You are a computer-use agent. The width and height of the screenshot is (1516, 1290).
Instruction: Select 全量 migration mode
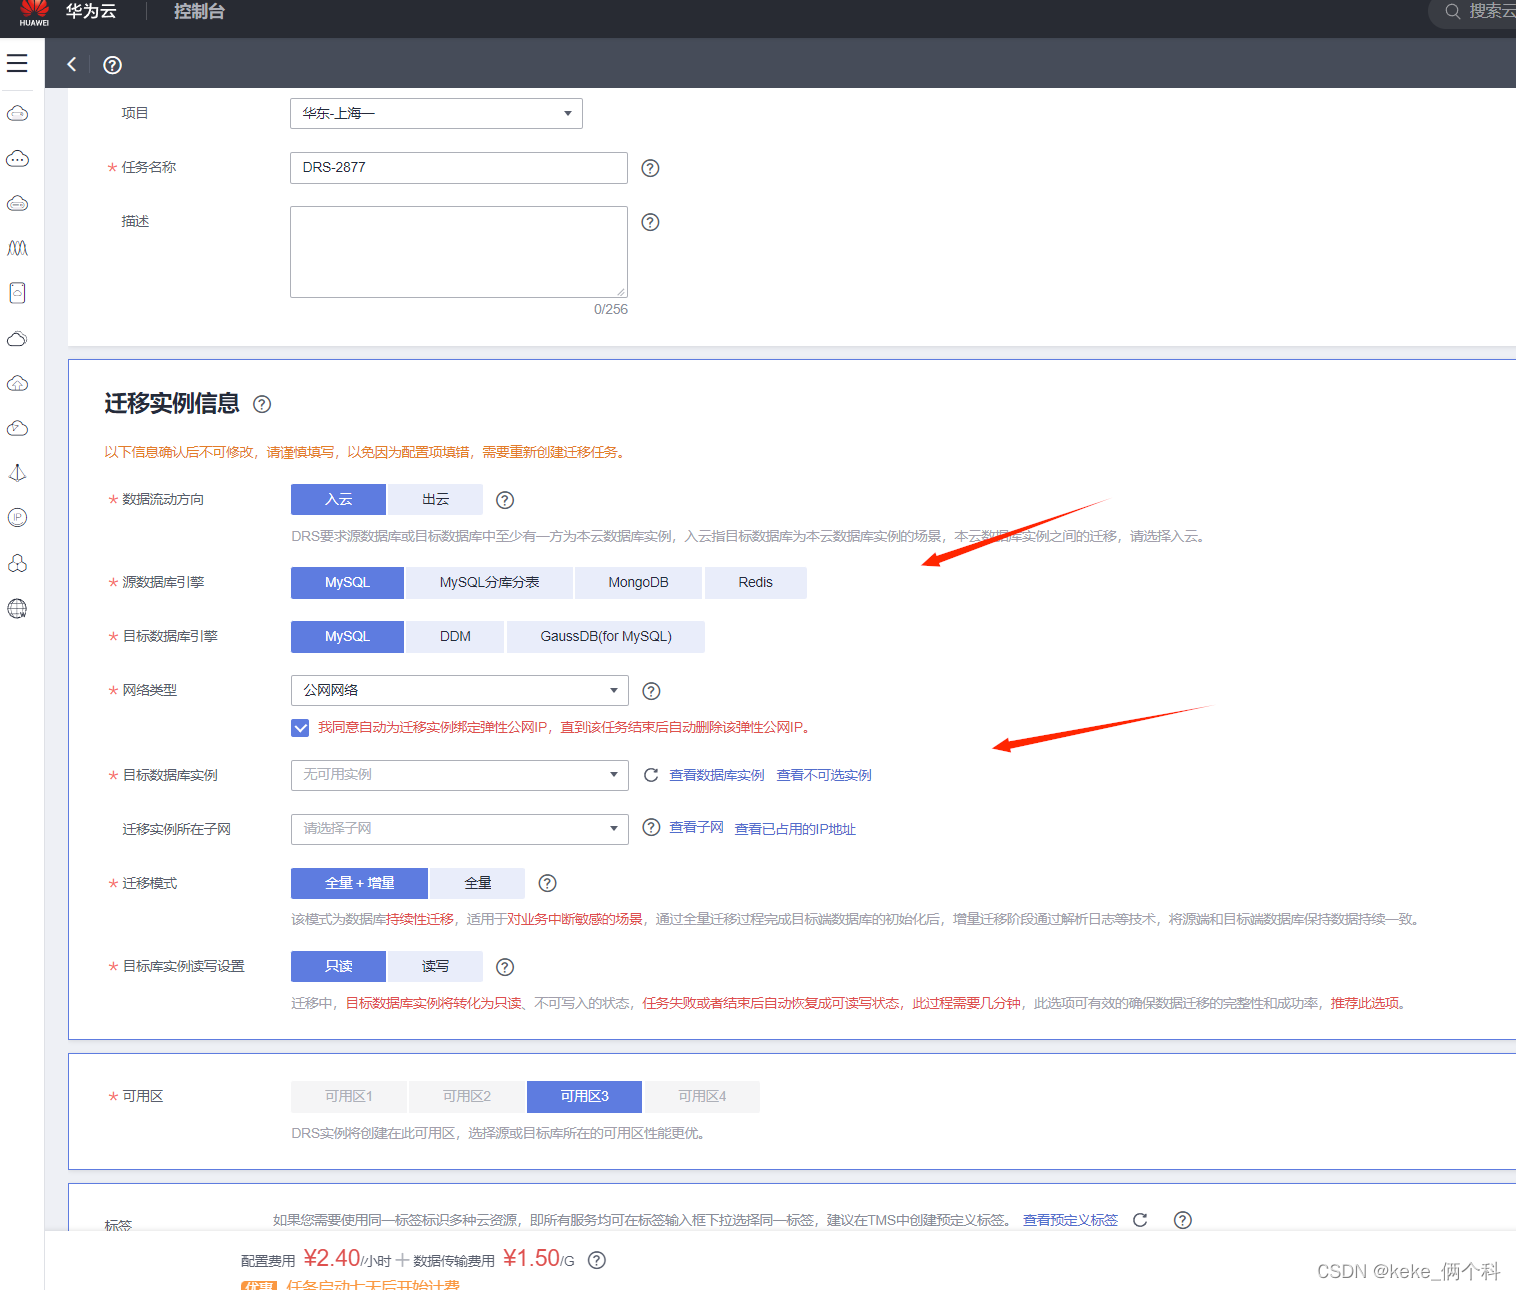[477, 883]
